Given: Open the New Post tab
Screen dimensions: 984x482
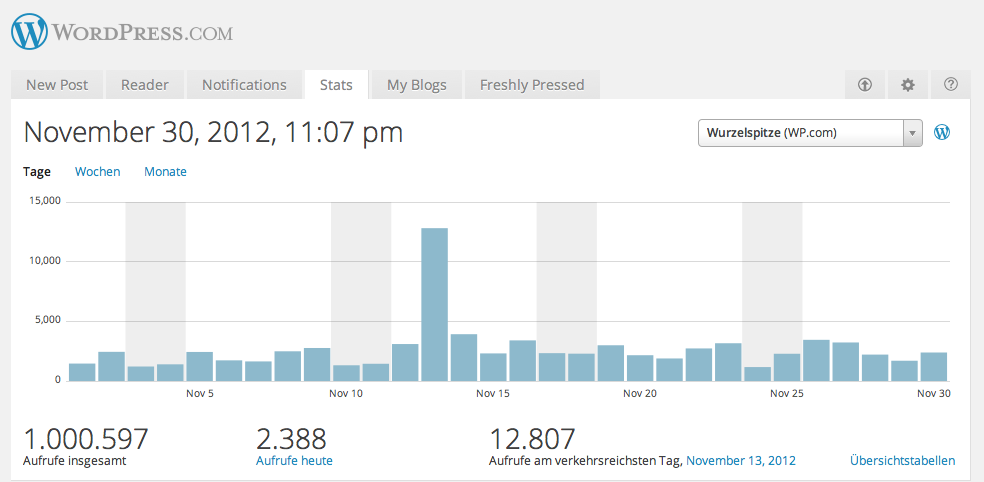Looking at the screenshot, I should click(x=56, y=85).
